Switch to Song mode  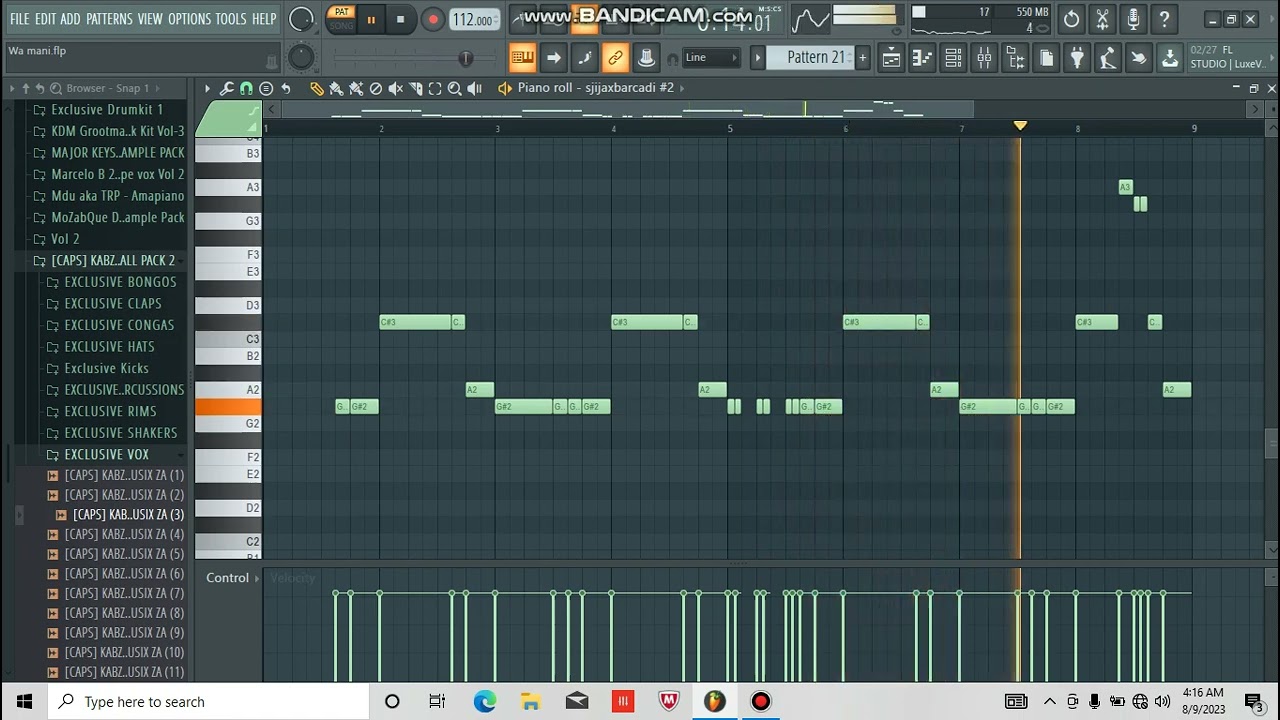[x=342, y=26]
